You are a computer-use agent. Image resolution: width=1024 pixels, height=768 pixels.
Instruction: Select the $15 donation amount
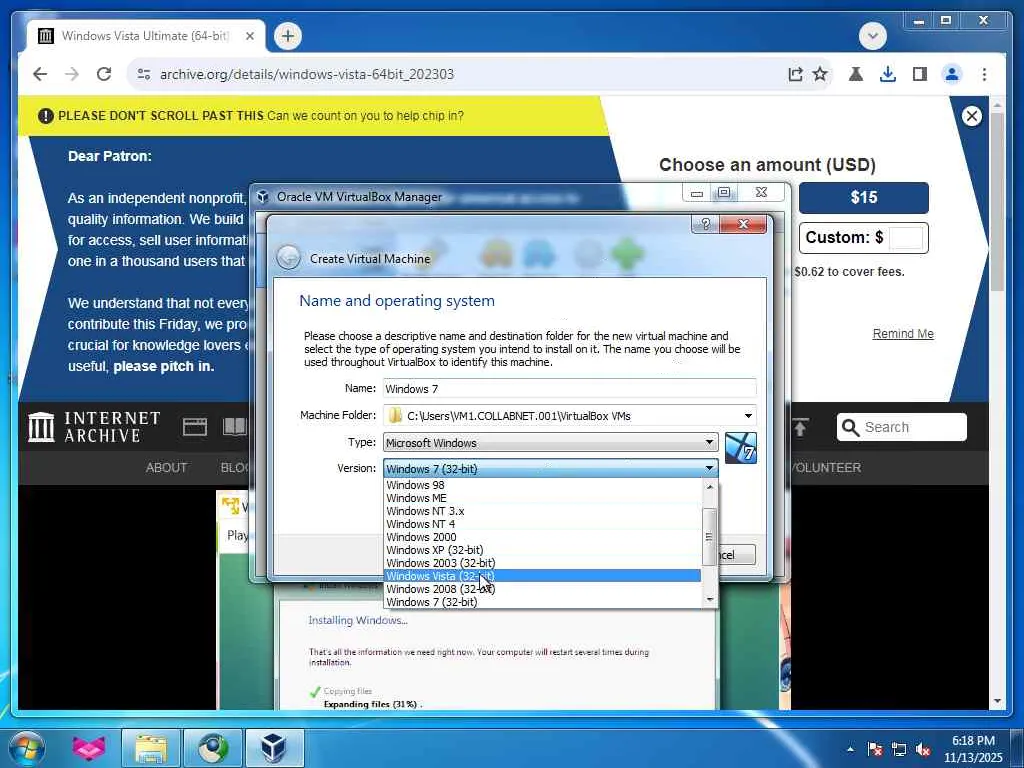tap(863, 198)
